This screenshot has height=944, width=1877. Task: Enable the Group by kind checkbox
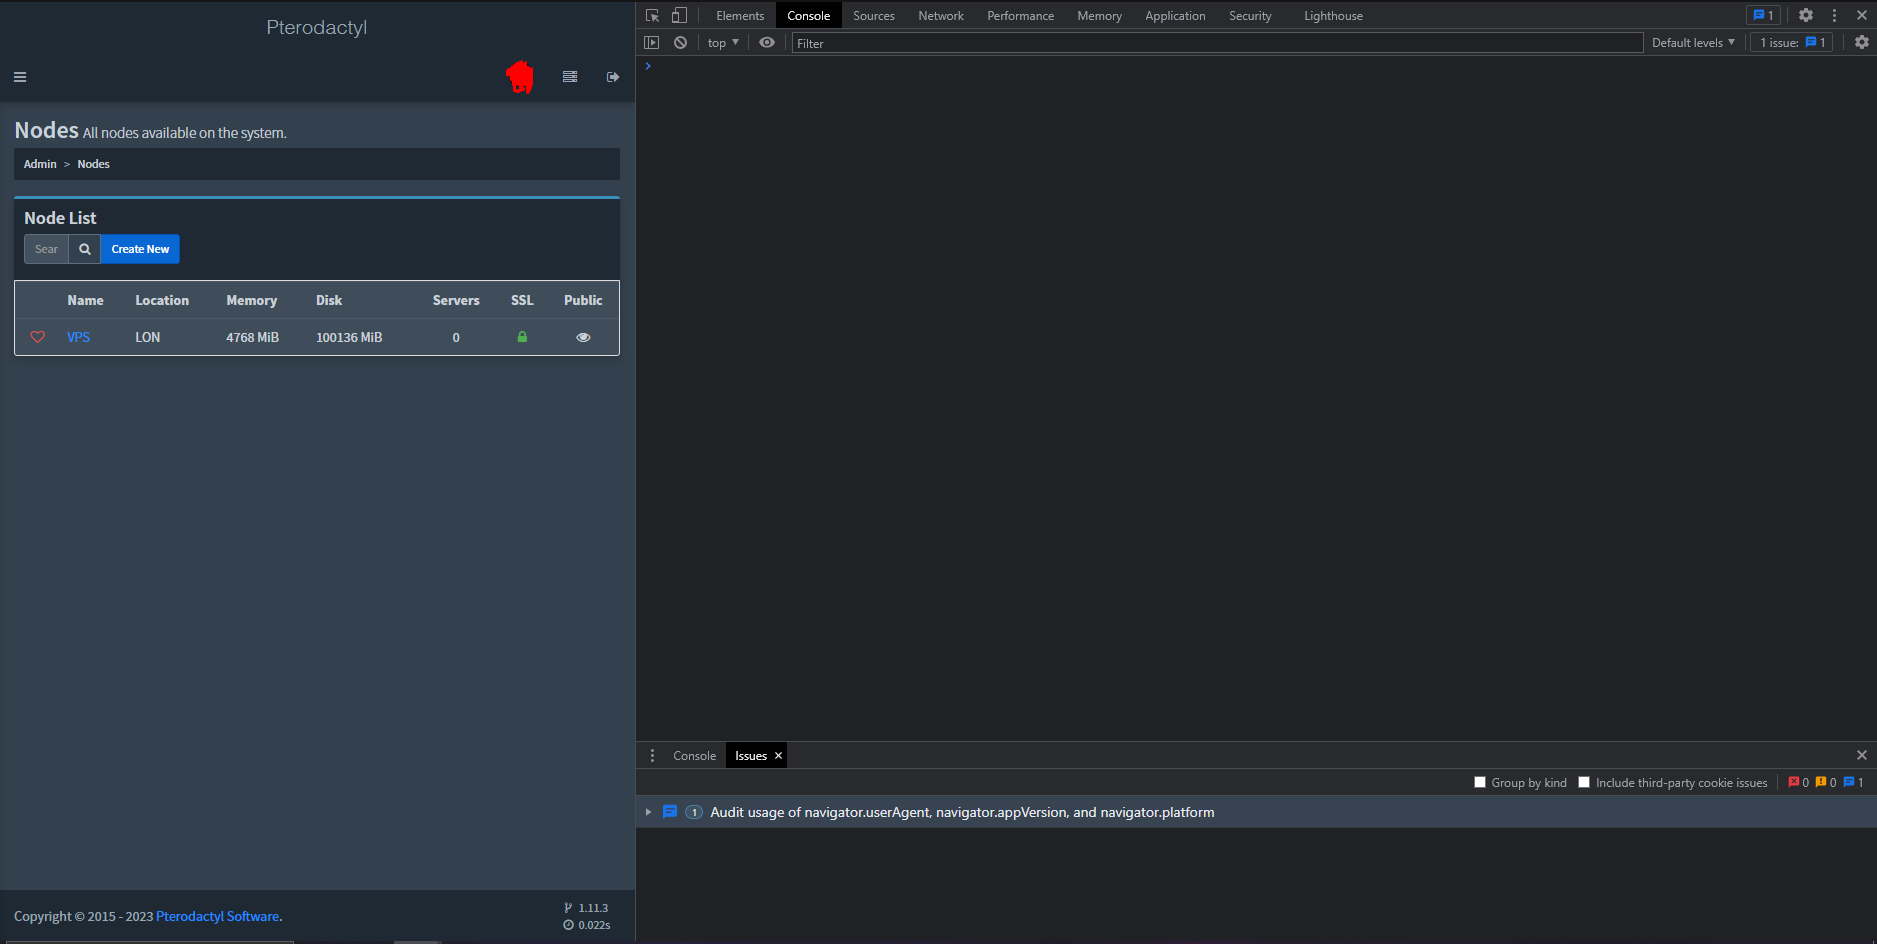coord(1481,782)
